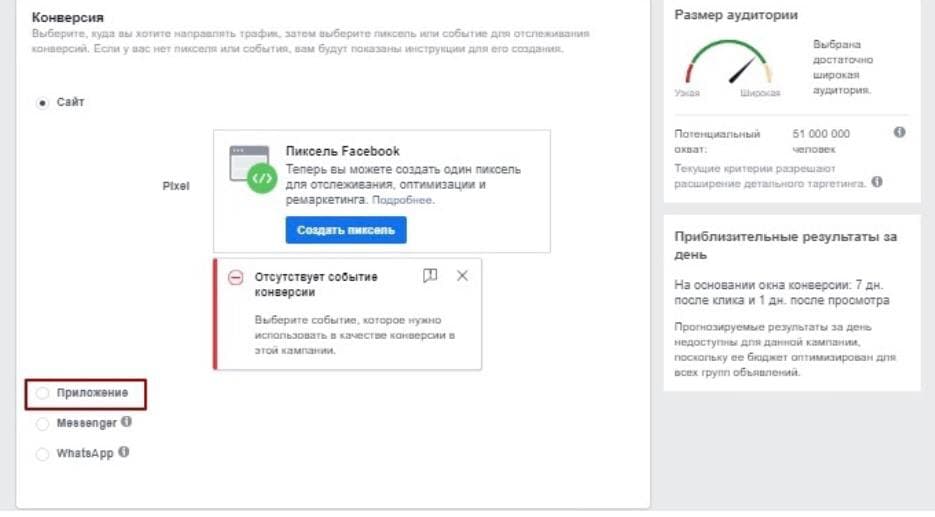Choose the WhatsApp conversion option
935x517 pixels.
(42, 454)
